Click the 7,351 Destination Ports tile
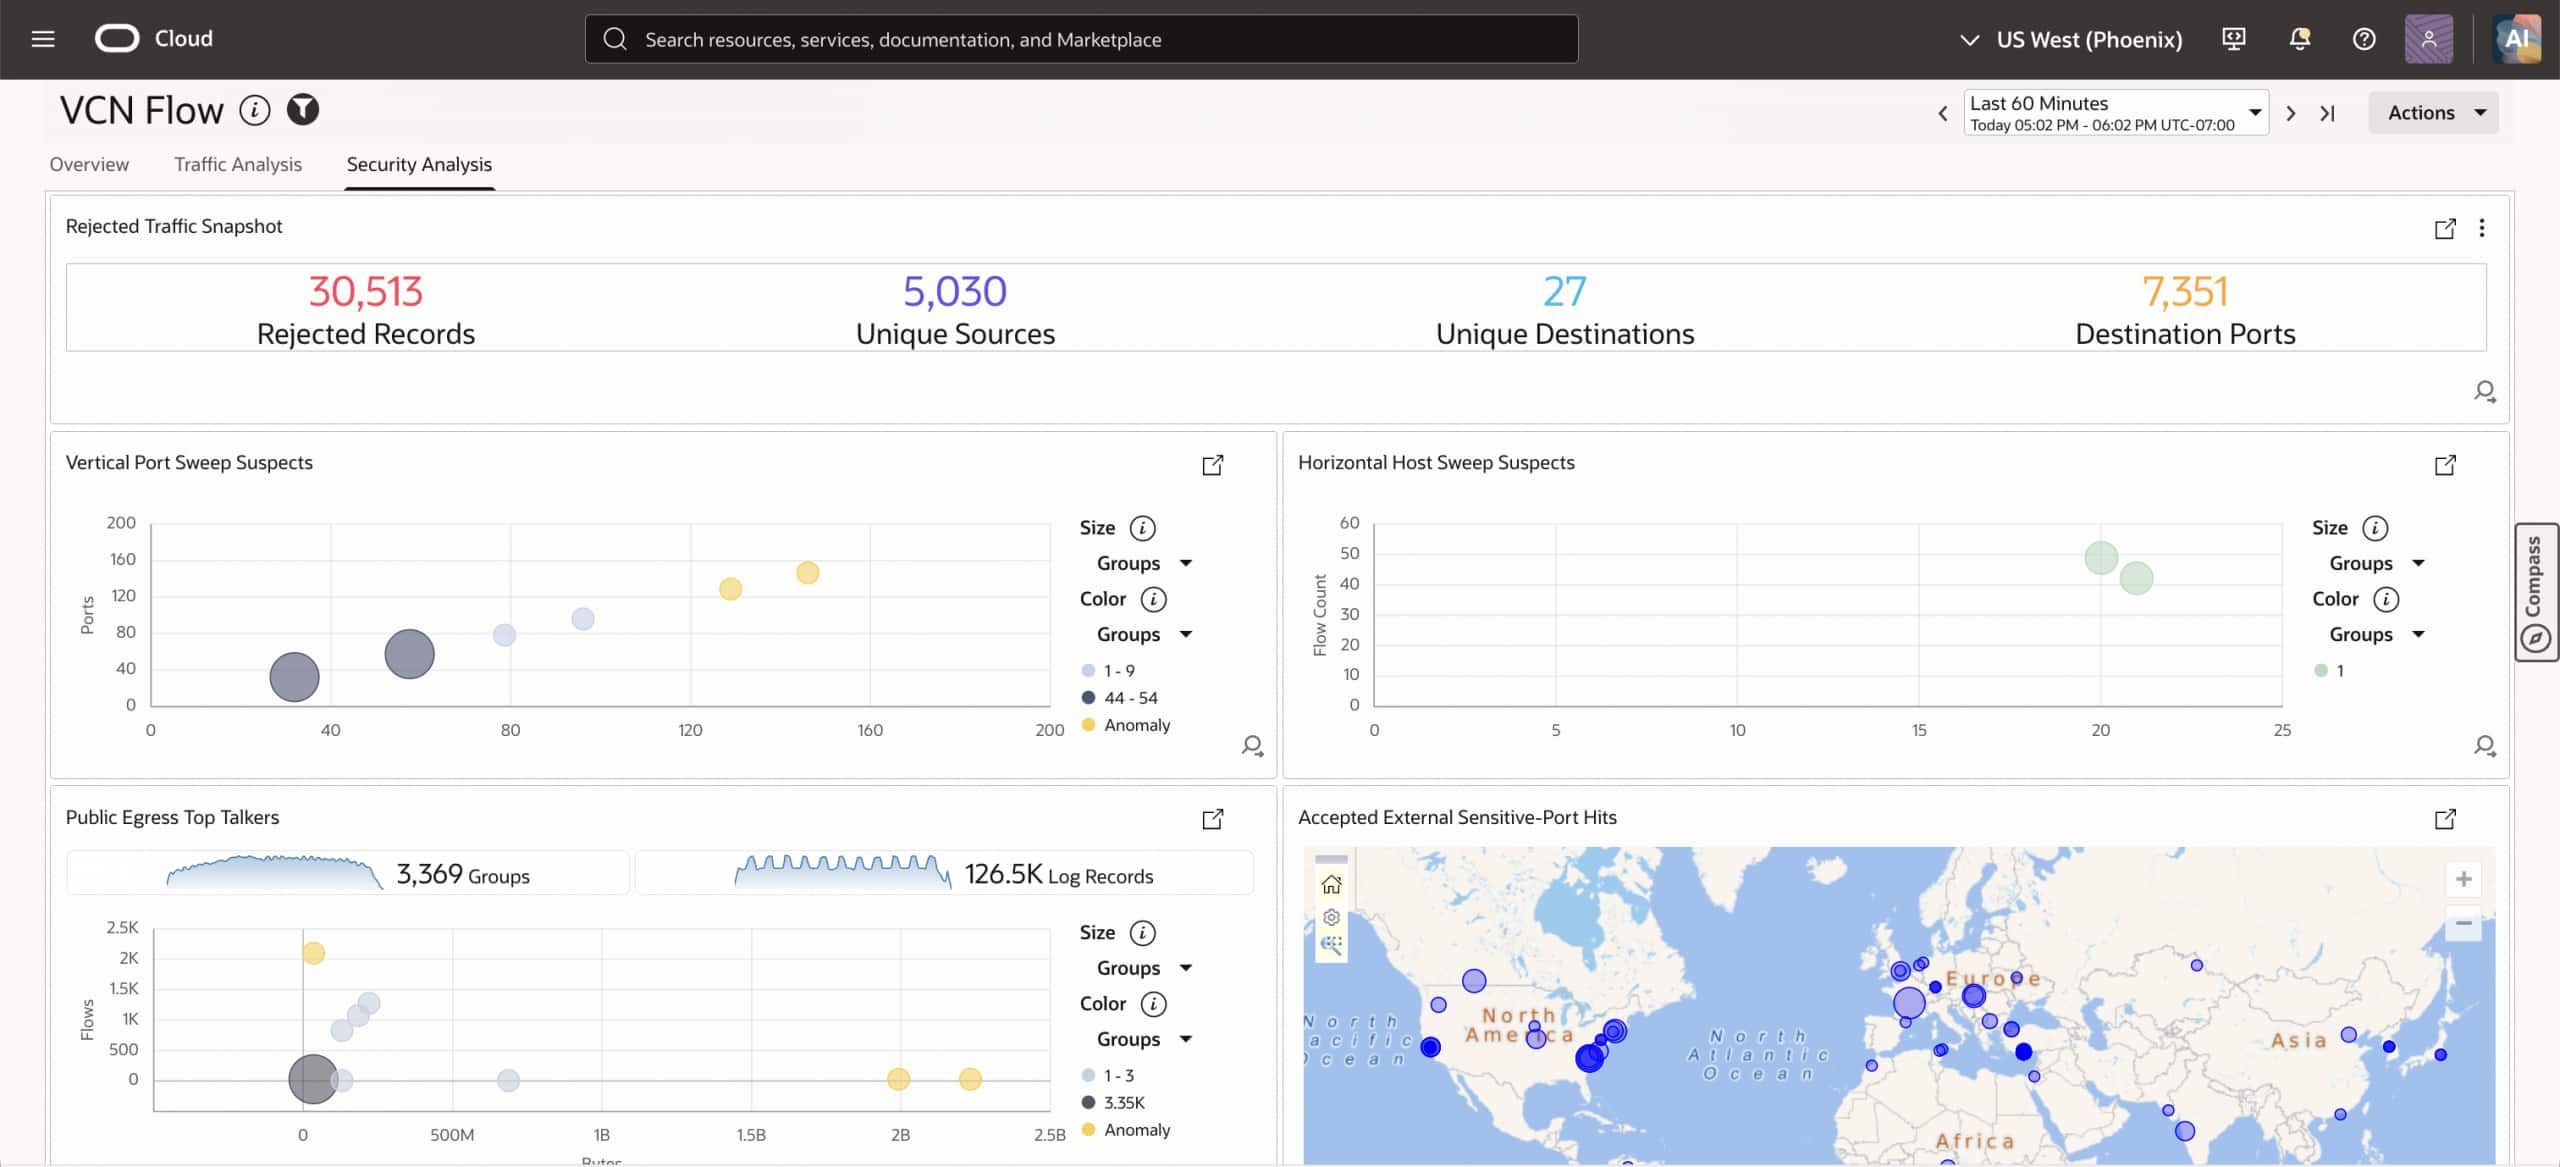 click(2185, 309)
